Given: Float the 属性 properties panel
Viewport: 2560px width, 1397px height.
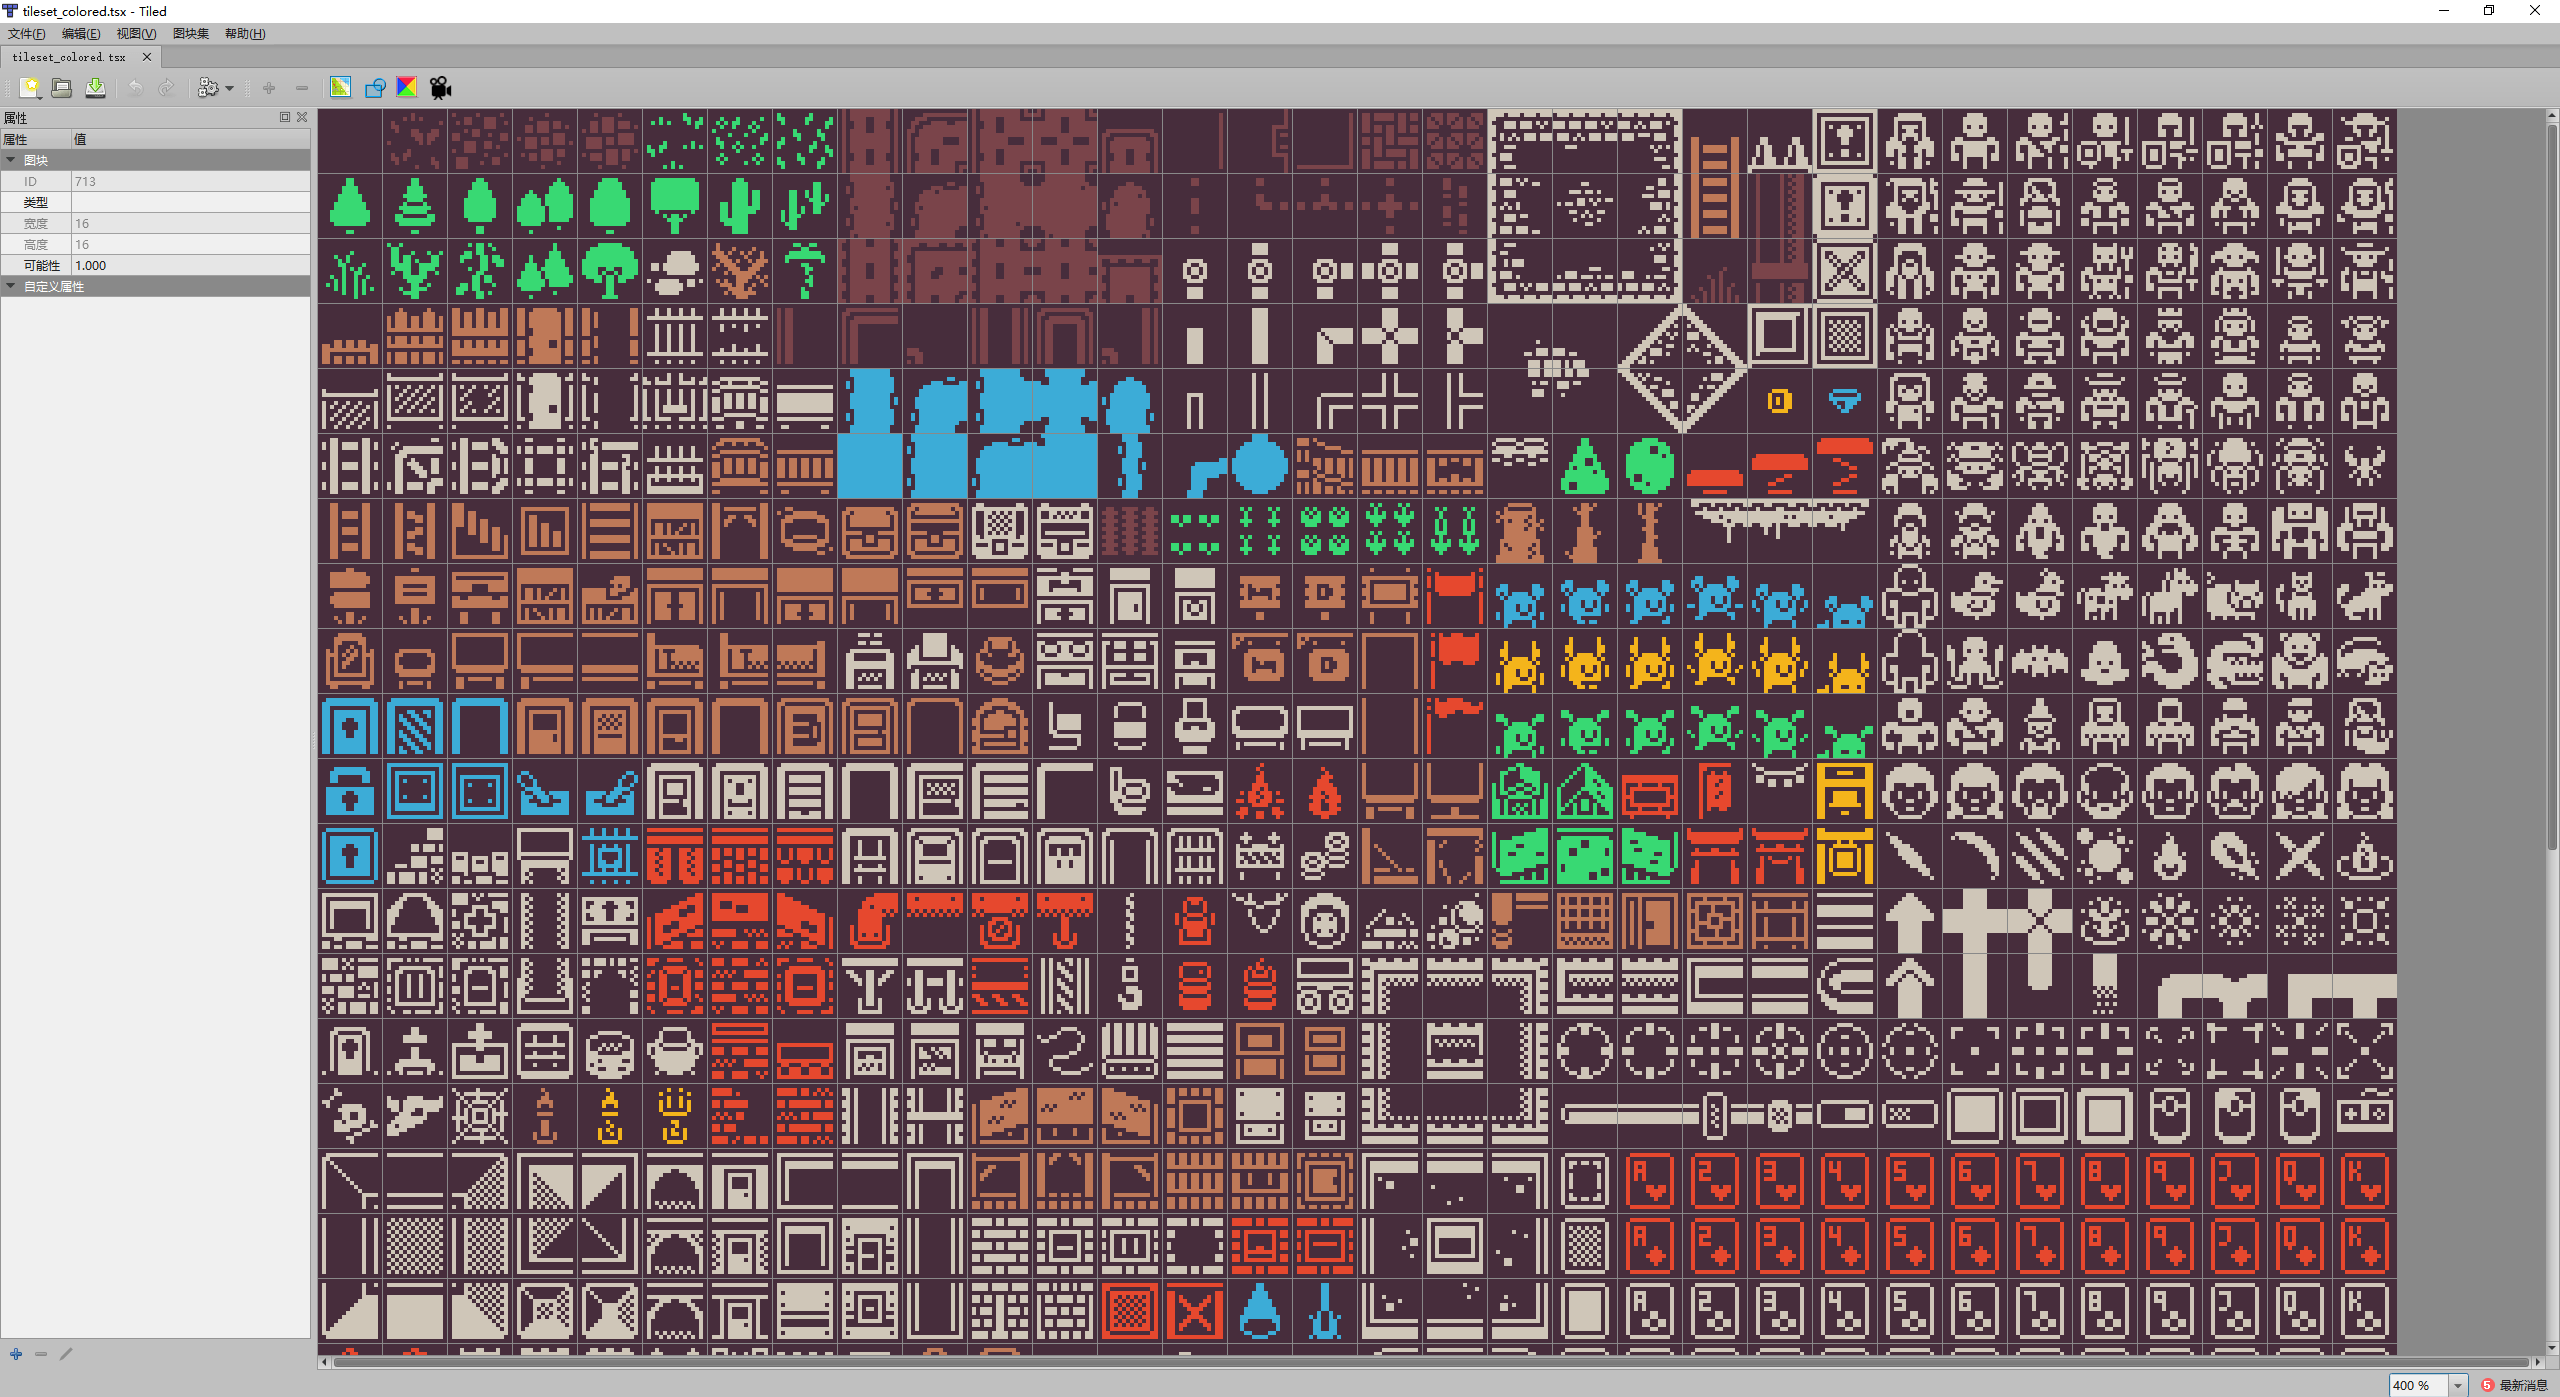Looking at the screenshot, I should tap(285, 117).
